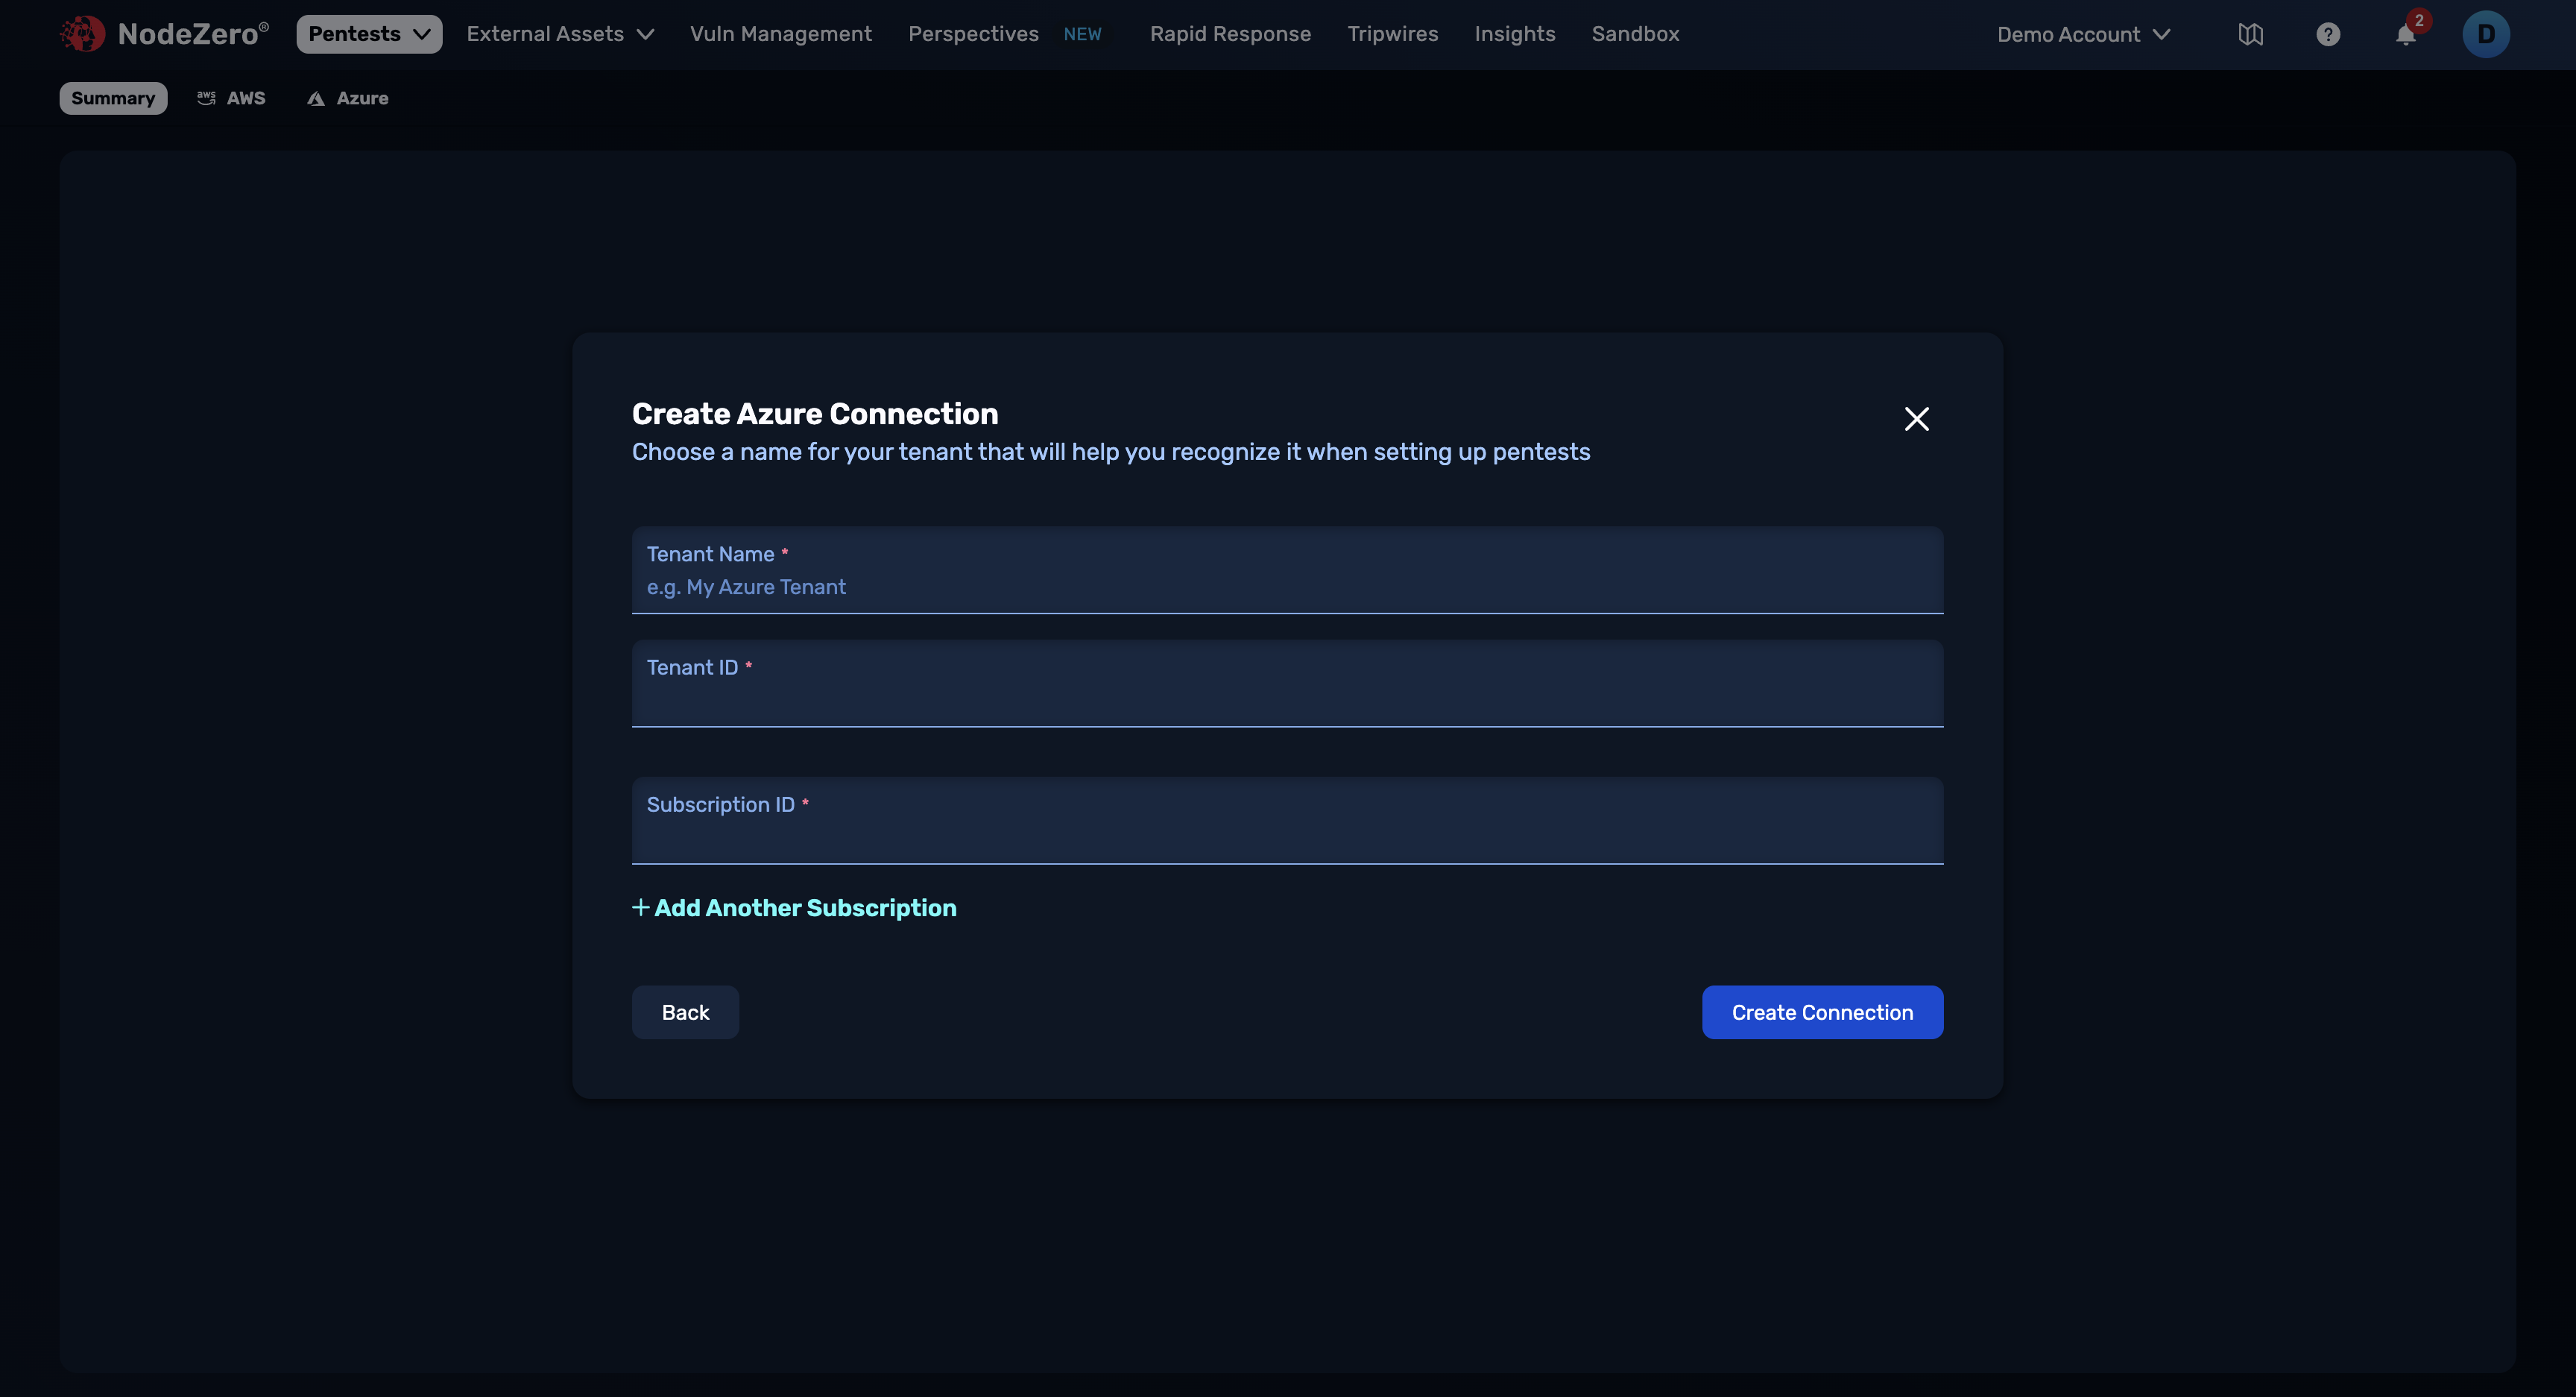Open the Demo Account dropdown
The height and width of the screenshot is (1397, 2576).
2083,33
